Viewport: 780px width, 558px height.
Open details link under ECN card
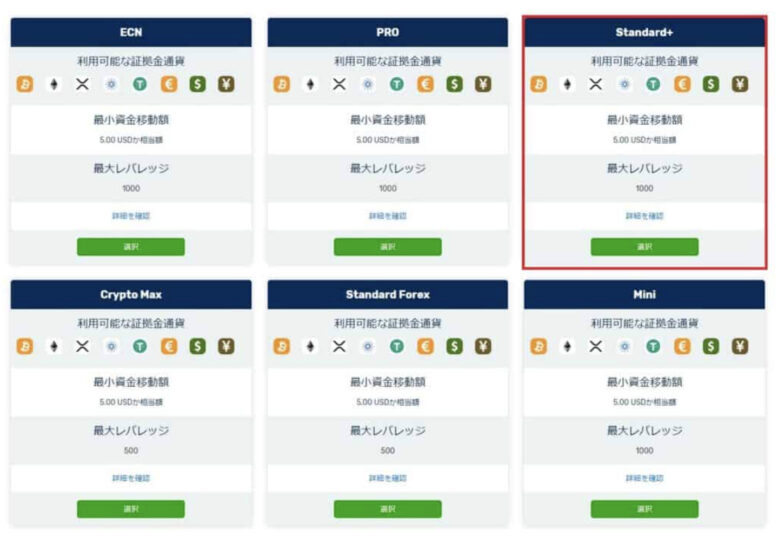(131, 216)
